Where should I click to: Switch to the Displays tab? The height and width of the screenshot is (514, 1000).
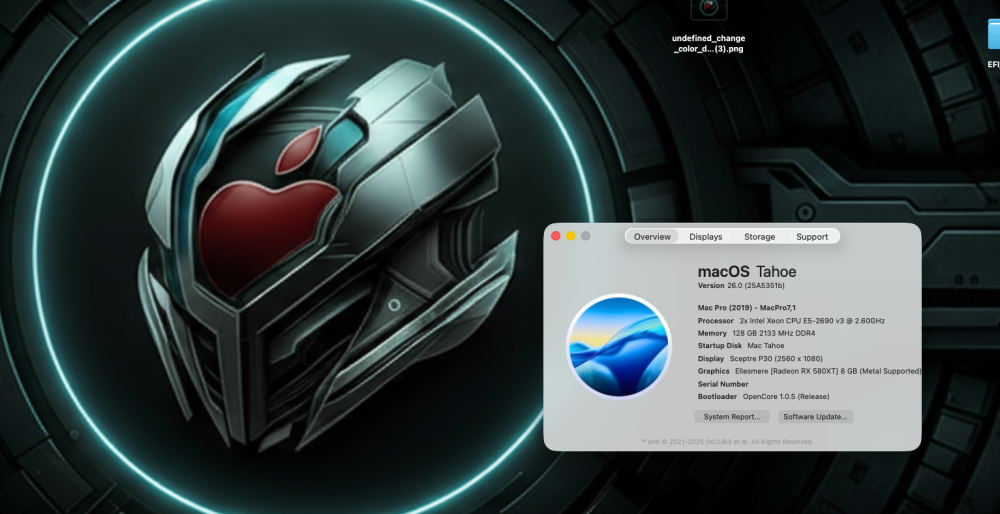705,237
